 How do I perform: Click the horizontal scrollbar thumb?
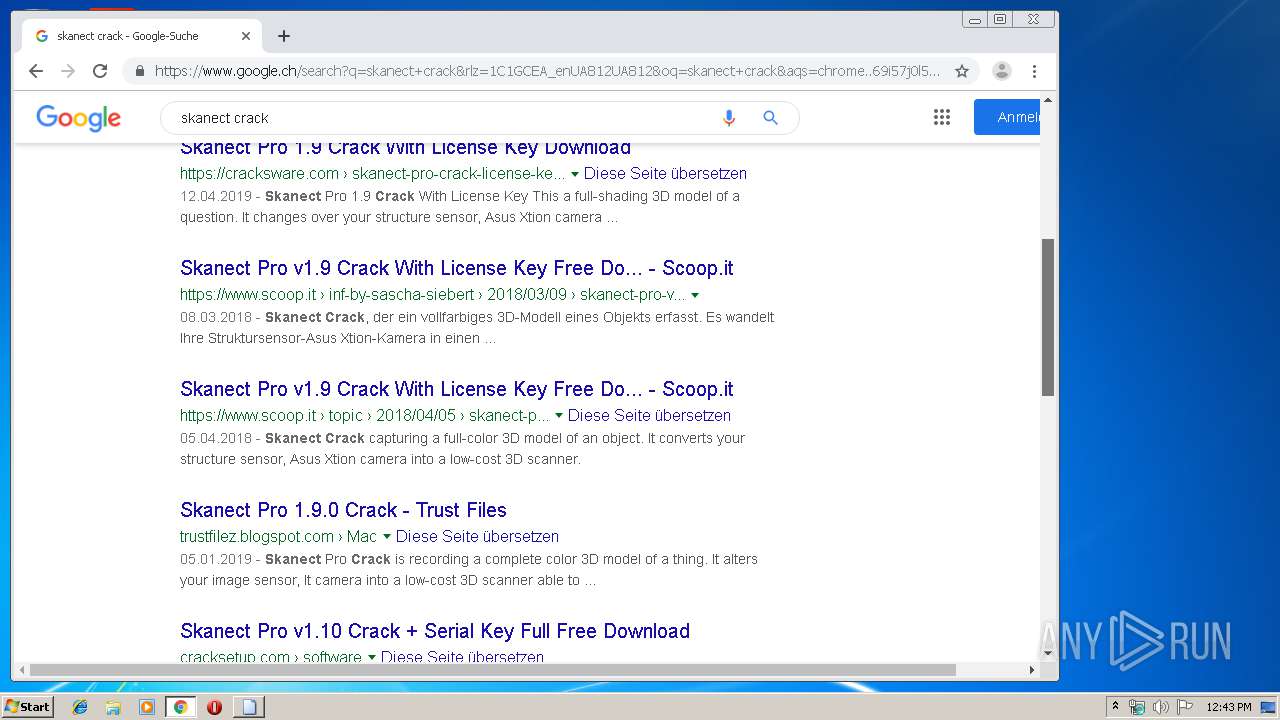(492, 670)
